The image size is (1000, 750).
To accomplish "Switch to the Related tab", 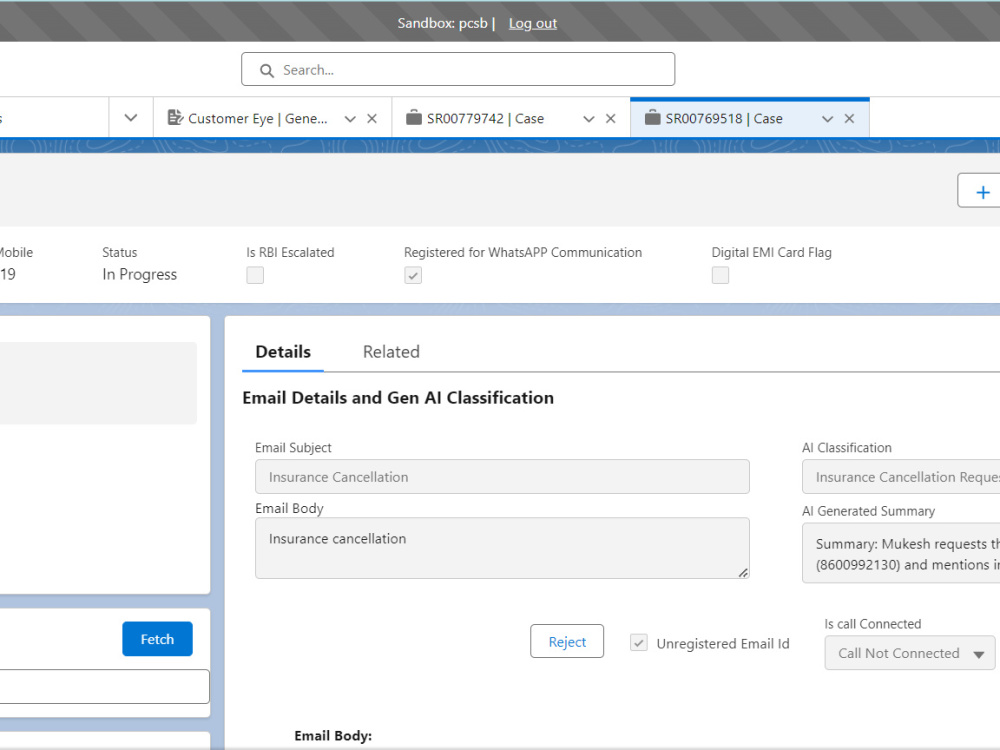I will pos(391,352).
